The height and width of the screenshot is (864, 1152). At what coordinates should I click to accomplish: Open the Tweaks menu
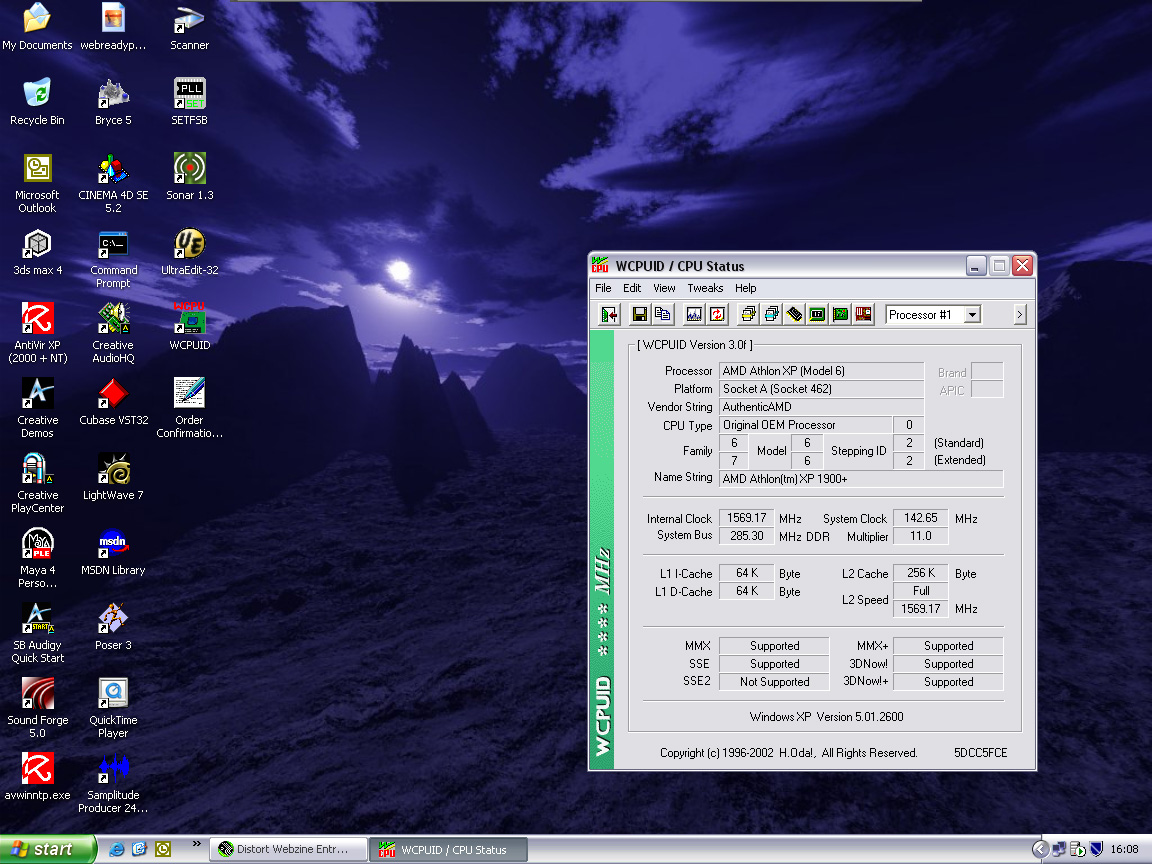[705, 288]
